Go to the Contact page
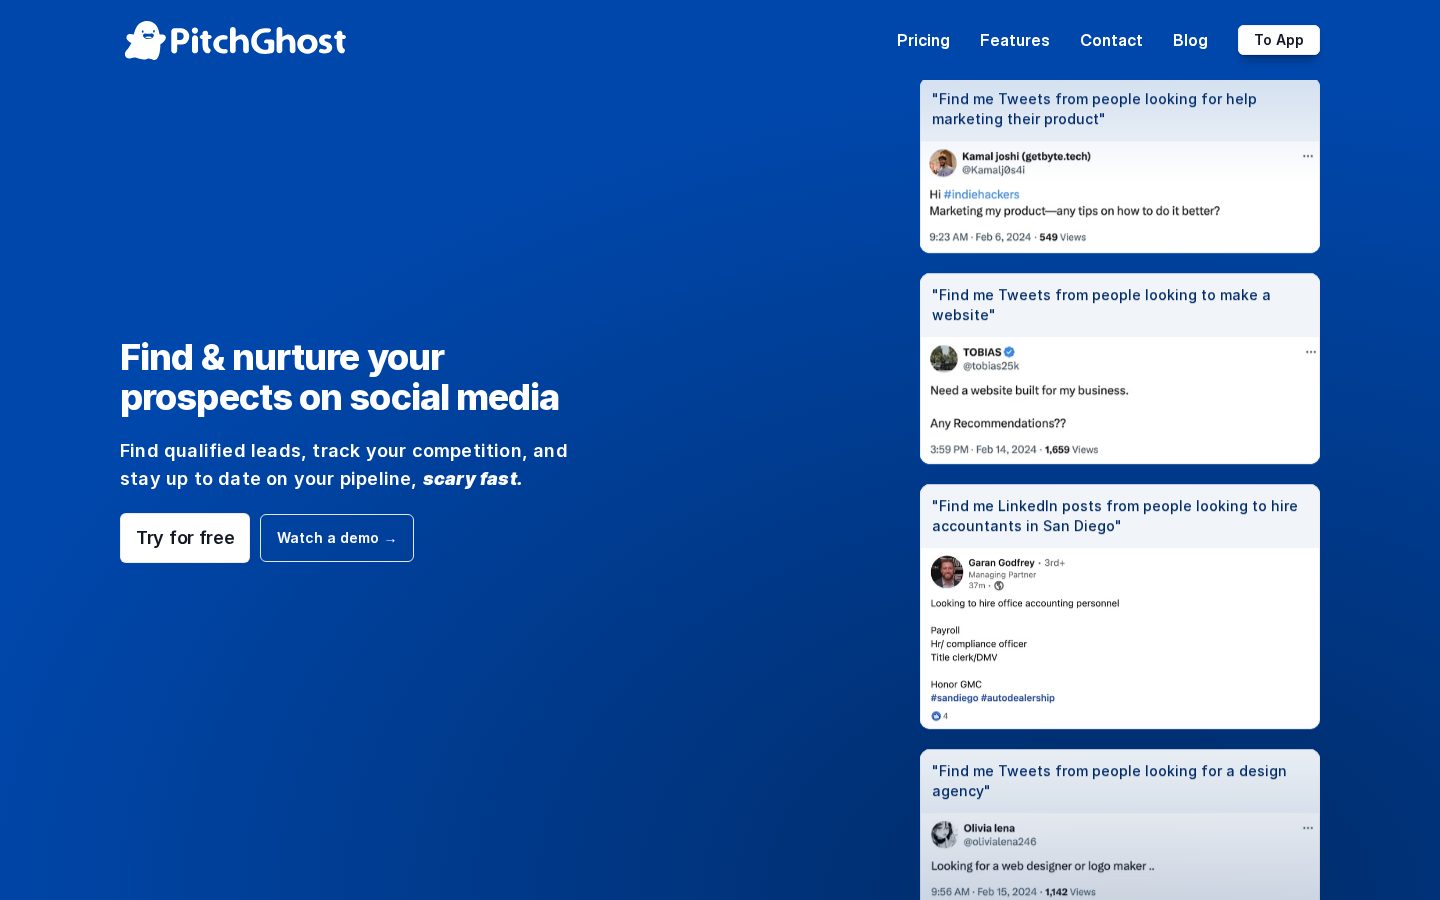This screenshot has height=900, width=1440. tap(1111, 40)
